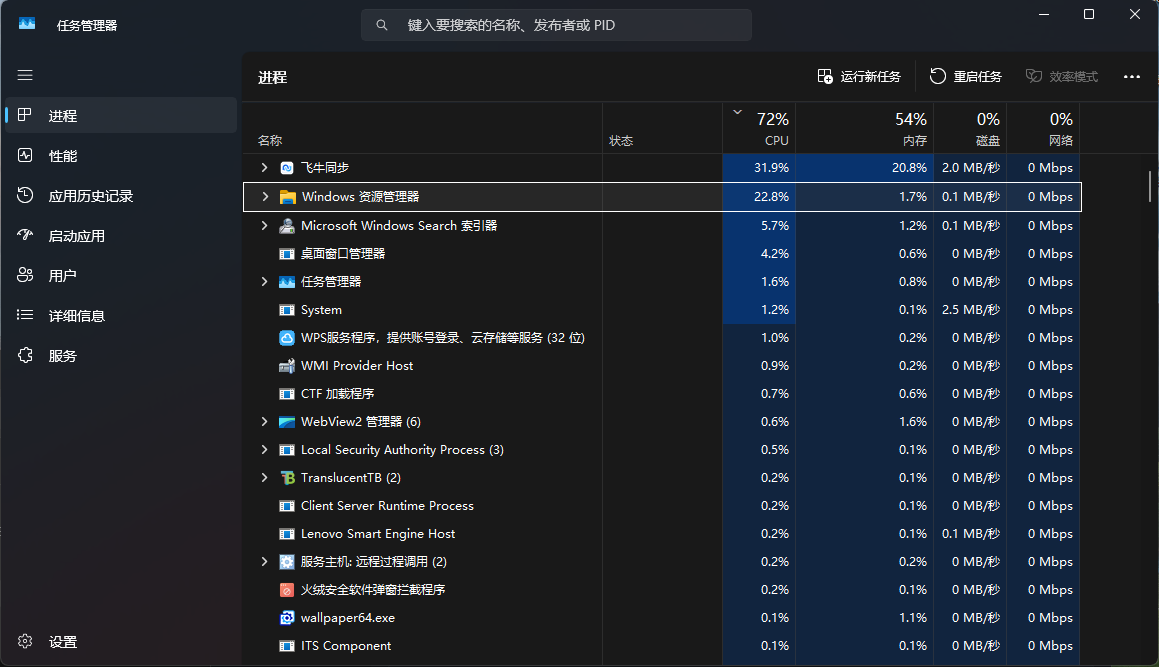Switch to the 性能 tab
This screenshot has height=667, width=1159.
(121, 155)
